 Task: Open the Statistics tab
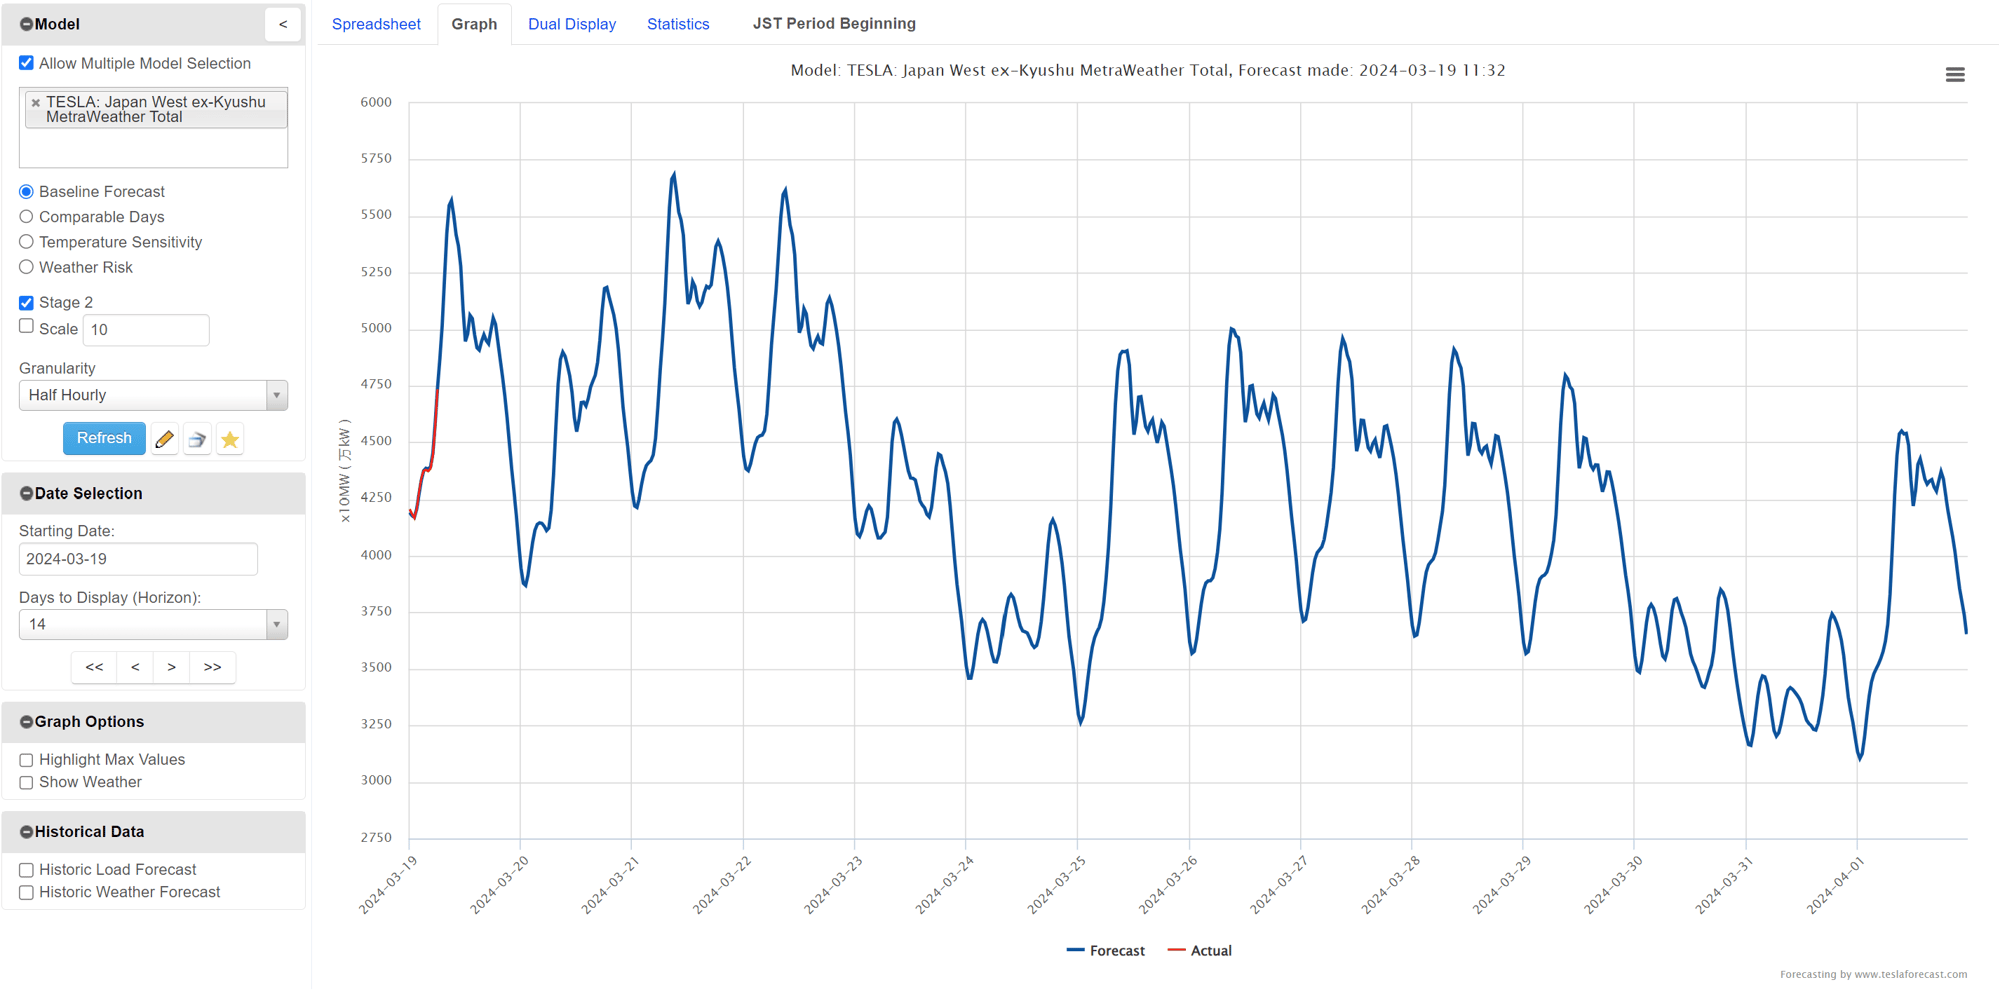(x=678, y=24)
